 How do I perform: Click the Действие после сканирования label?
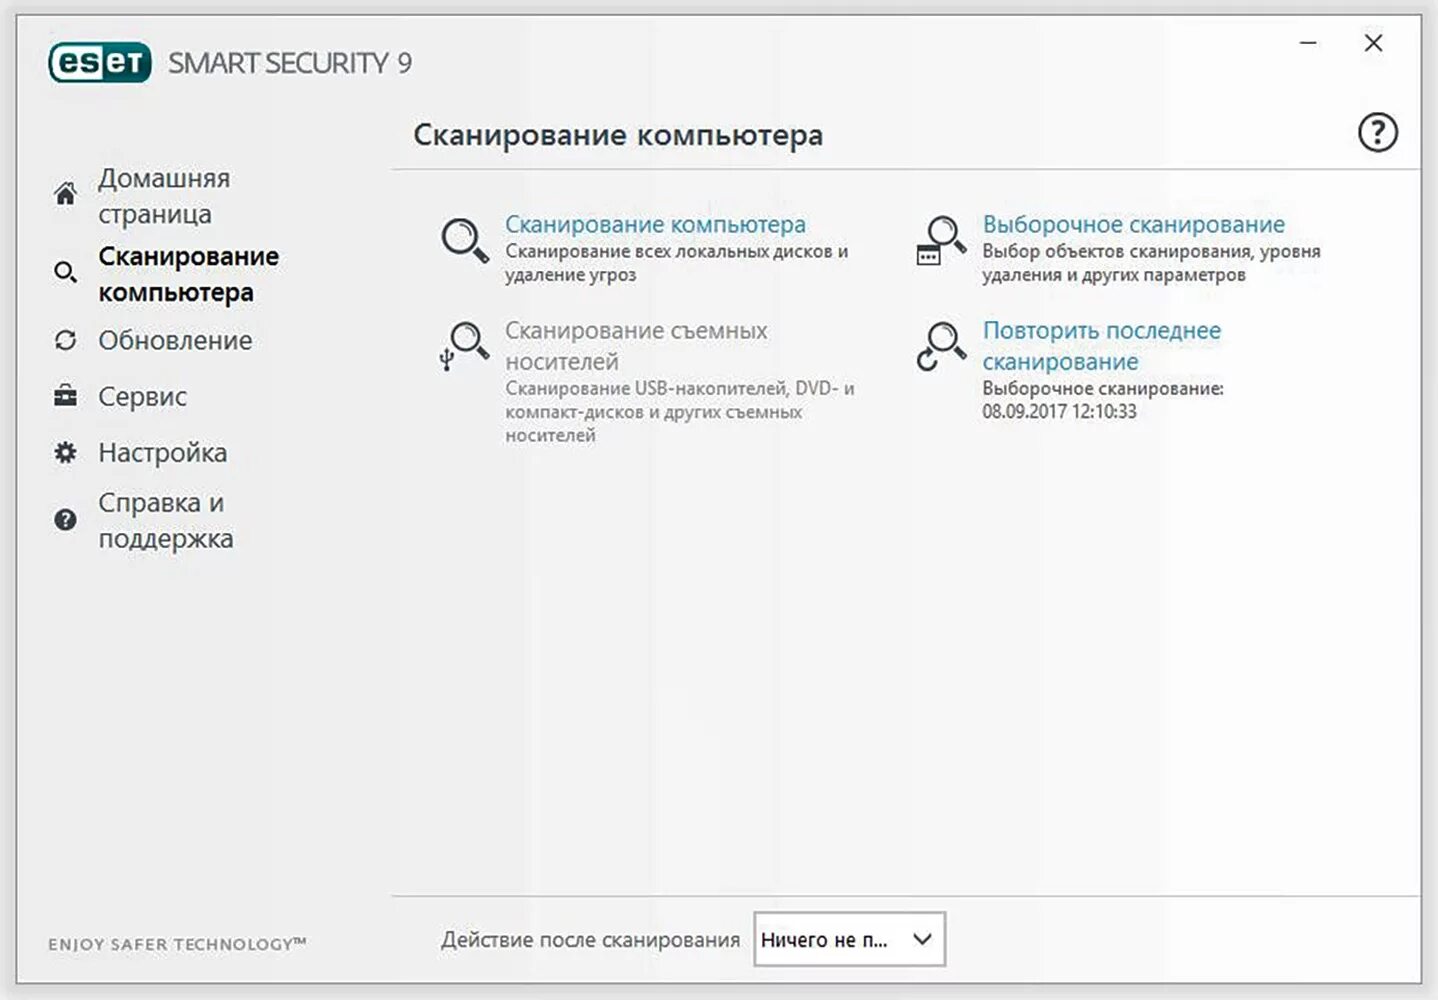click(590, 939)
